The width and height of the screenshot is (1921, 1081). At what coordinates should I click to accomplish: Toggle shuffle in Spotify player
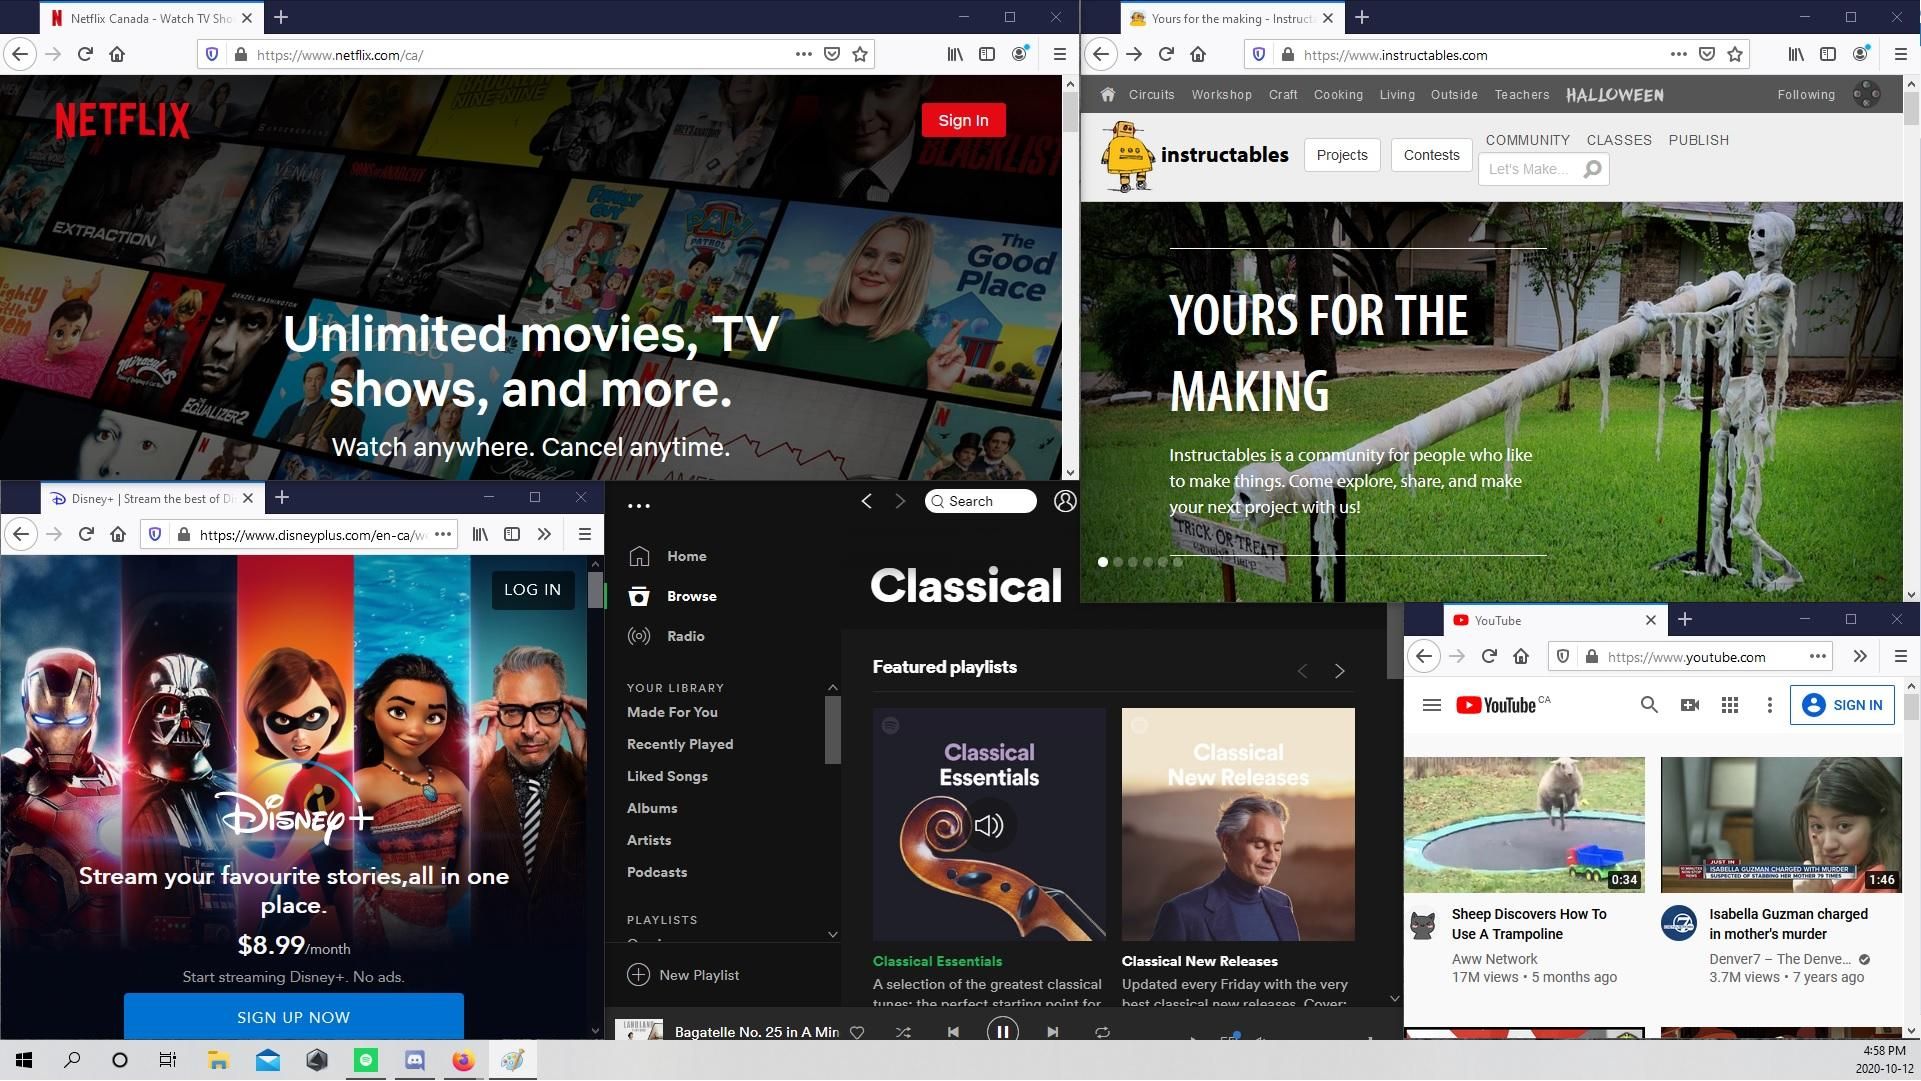coord(903,1032)
